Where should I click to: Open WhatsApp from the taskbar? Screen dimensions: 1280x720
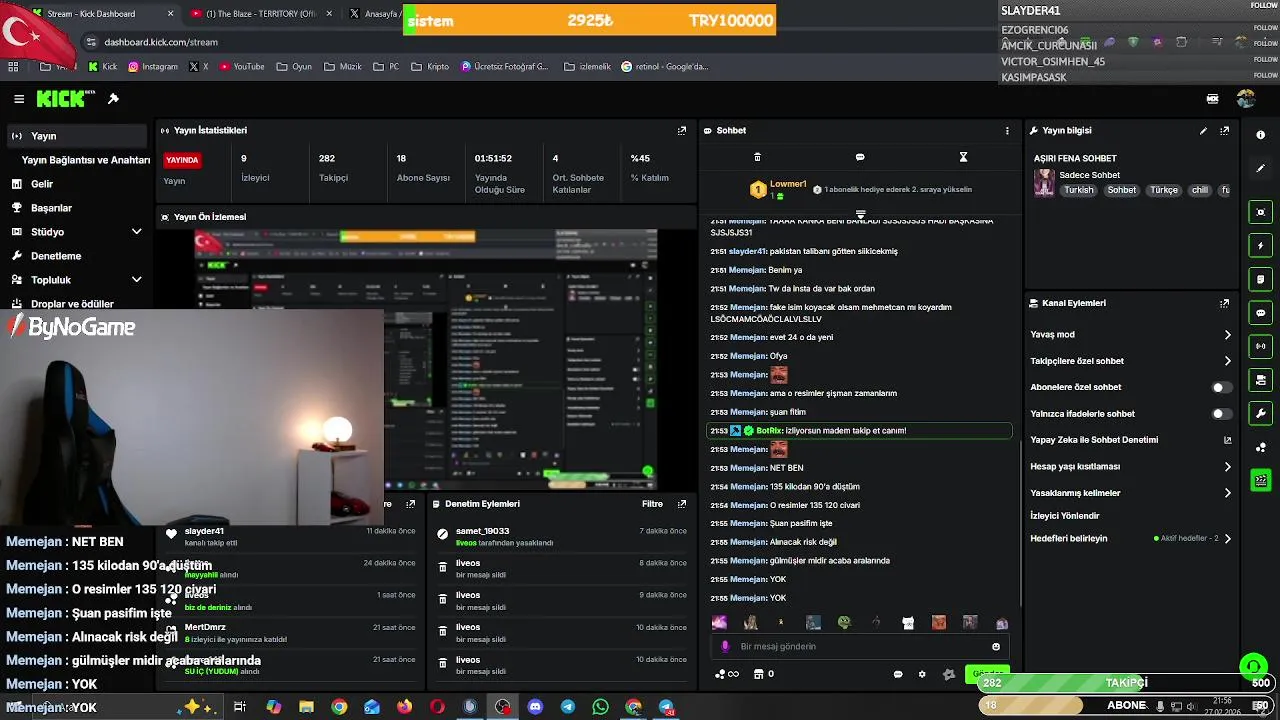600,707
